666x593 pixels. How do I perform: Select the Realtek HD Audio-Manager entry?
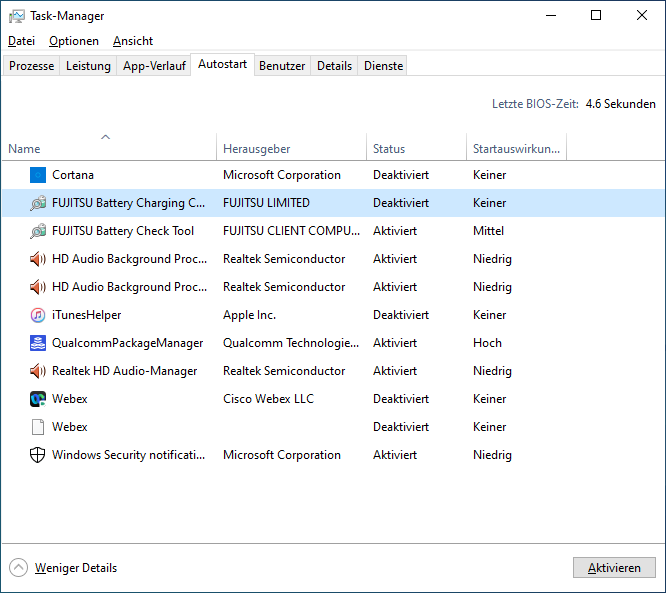(x=124, y=371)
